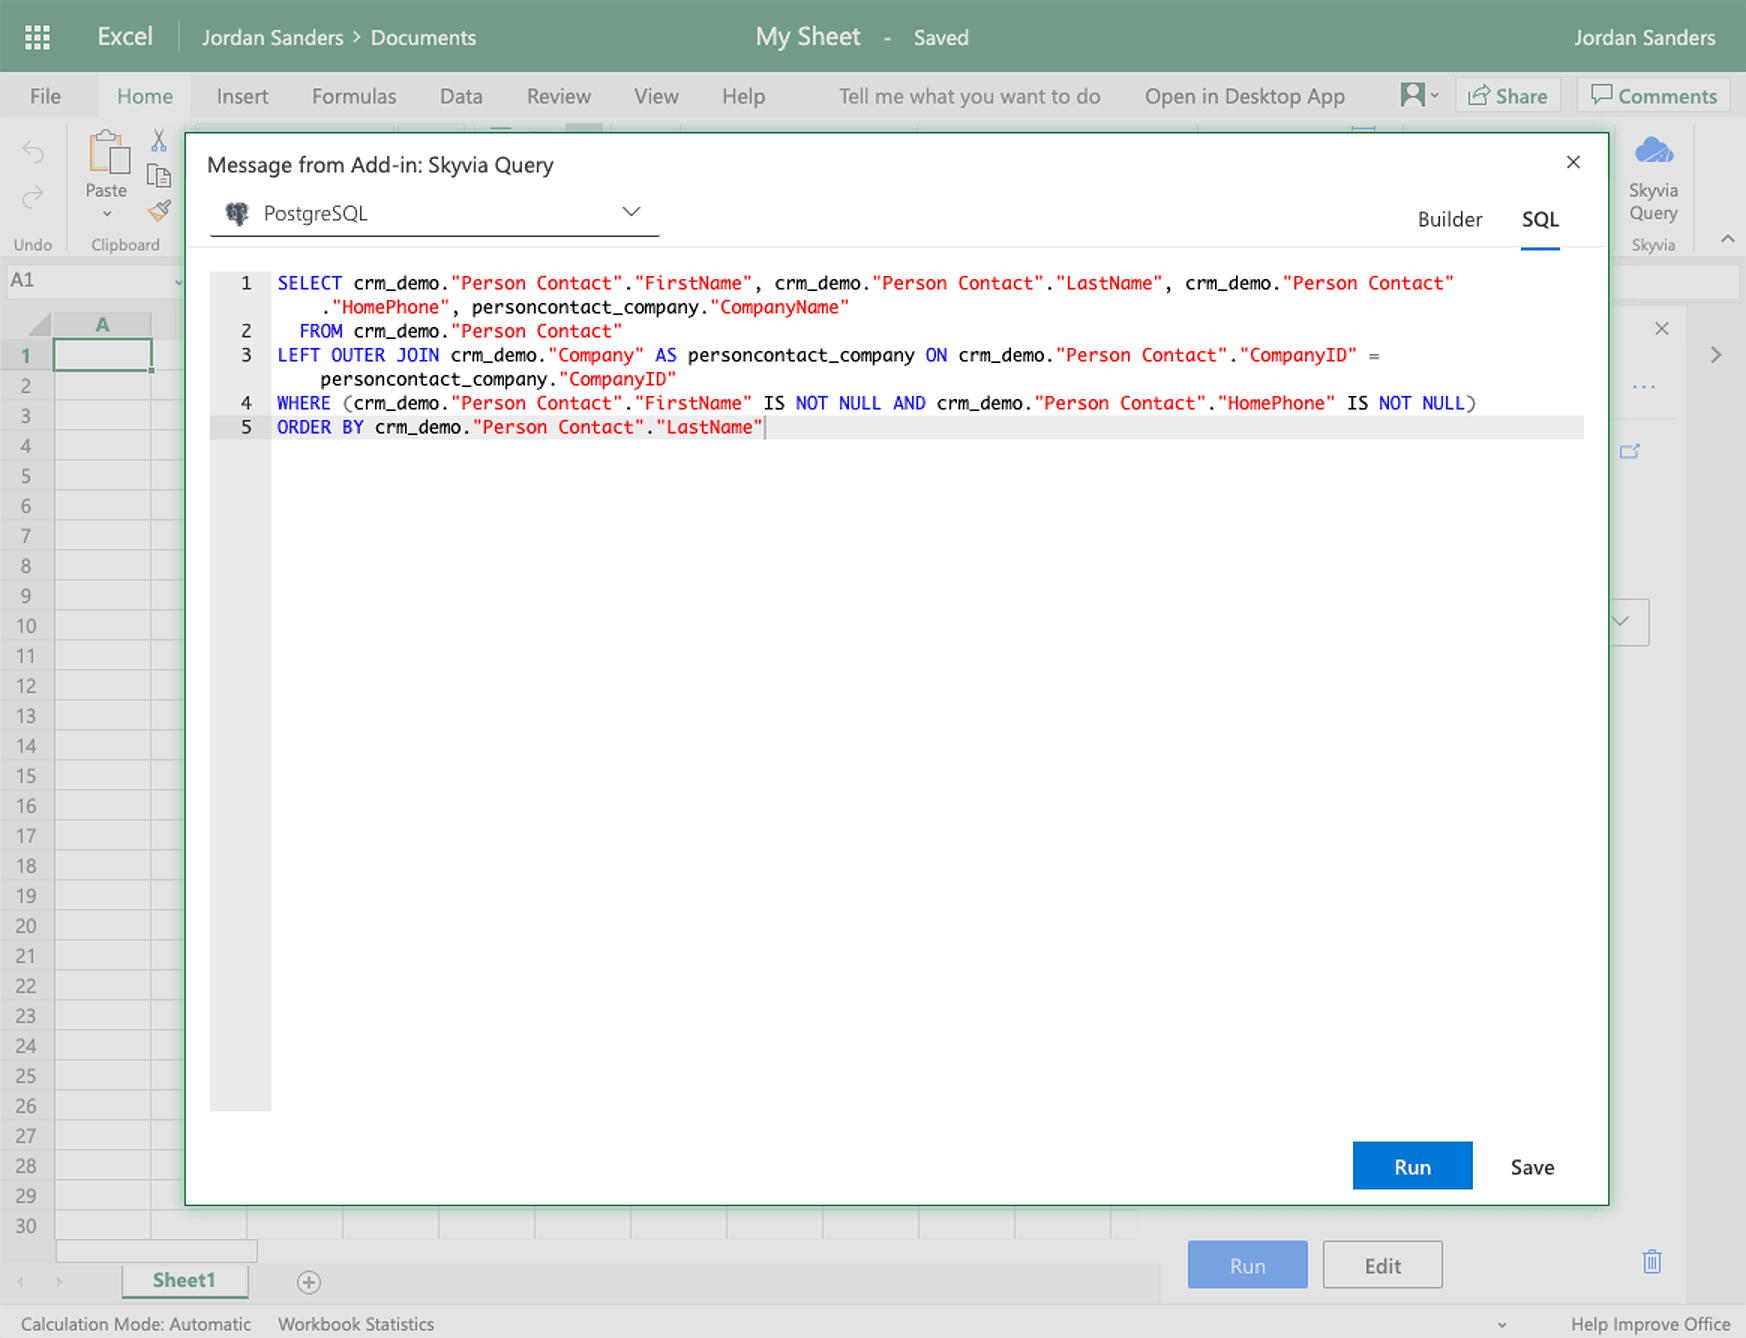The image size is (1746, 1338).
Task: Click the PostgreSQL elephant icon
Action: (237, 212)
